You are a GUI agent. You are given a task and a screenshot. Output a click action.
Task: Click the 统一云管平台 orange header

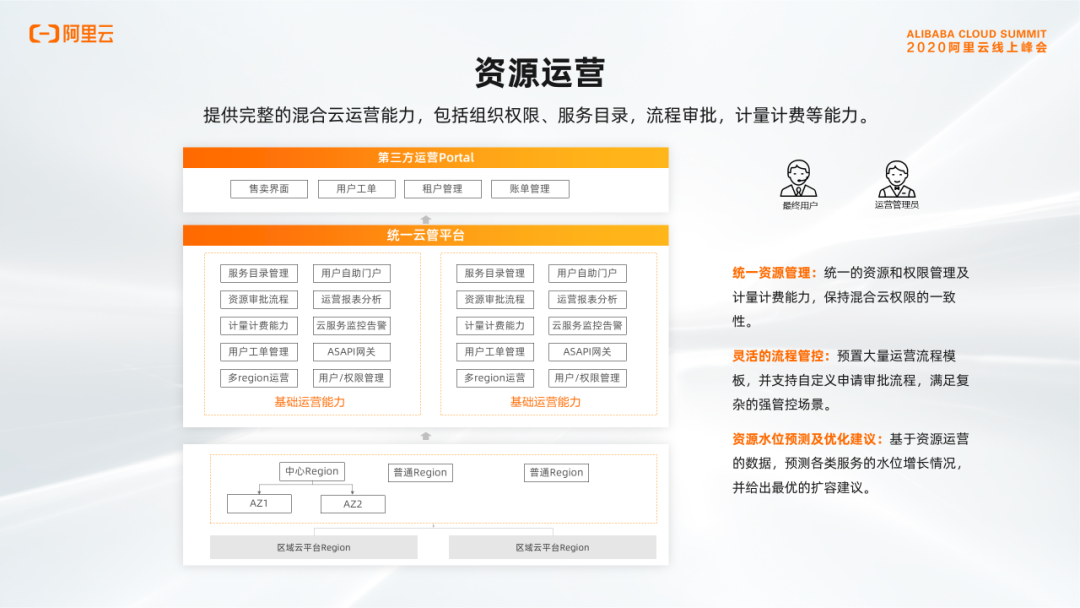[x=426, y=235]
